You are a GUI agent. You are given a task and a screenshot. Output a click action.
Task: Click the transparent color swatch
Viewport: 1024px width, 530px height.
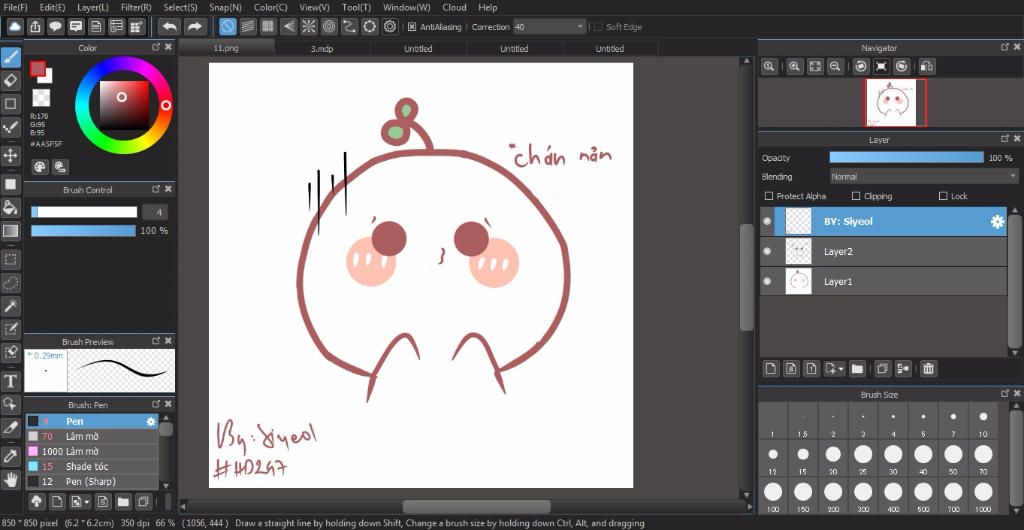click(x=41, y=98)
